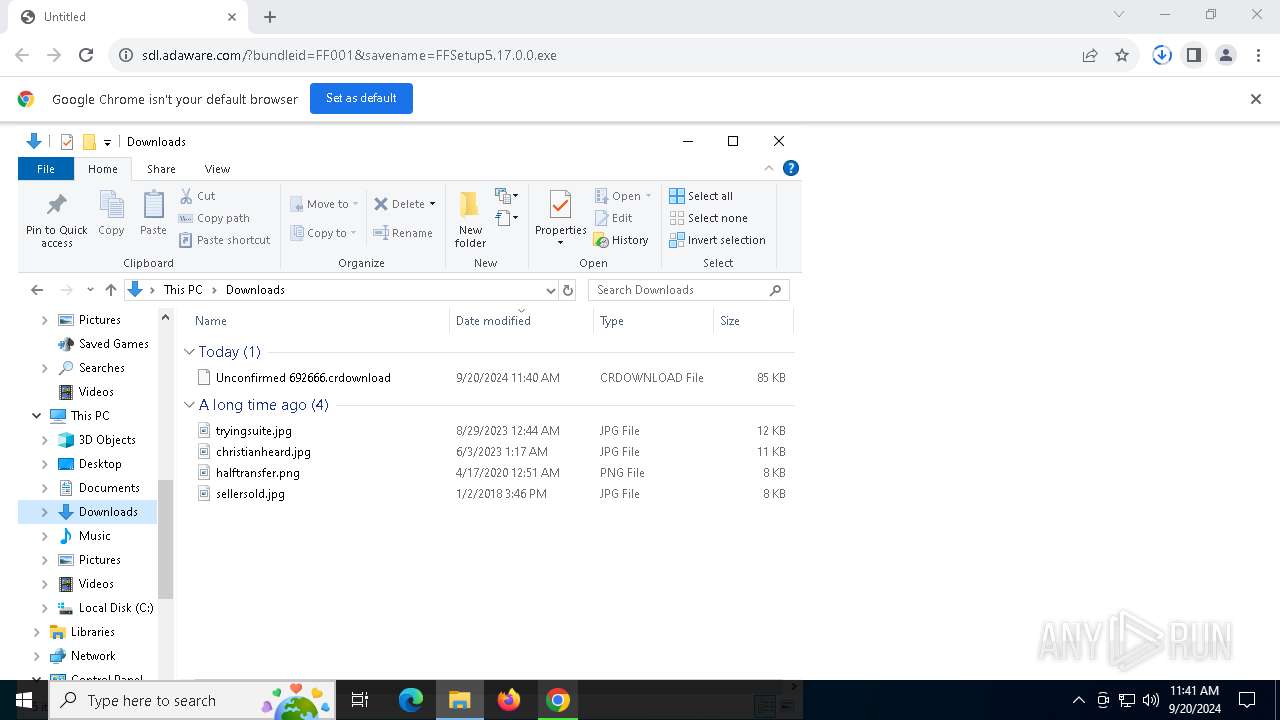Open Firefox from taskbar

509,700
